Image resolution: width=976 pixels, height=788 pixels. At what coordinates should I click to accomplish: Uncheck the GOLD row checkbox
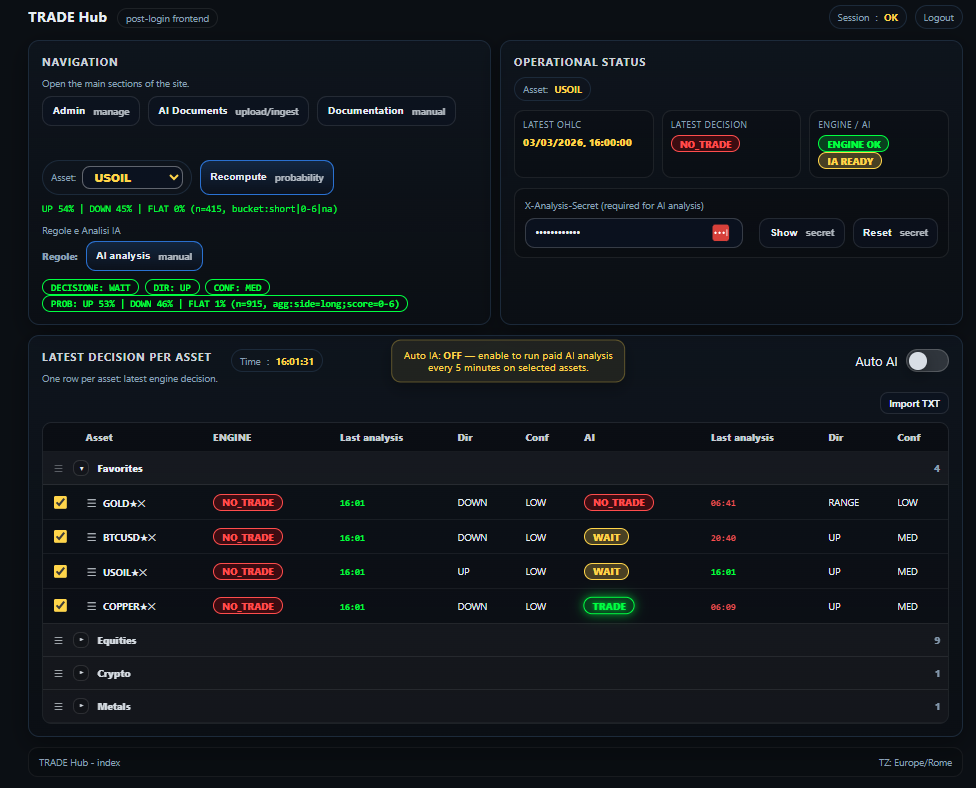pos(60,503)
